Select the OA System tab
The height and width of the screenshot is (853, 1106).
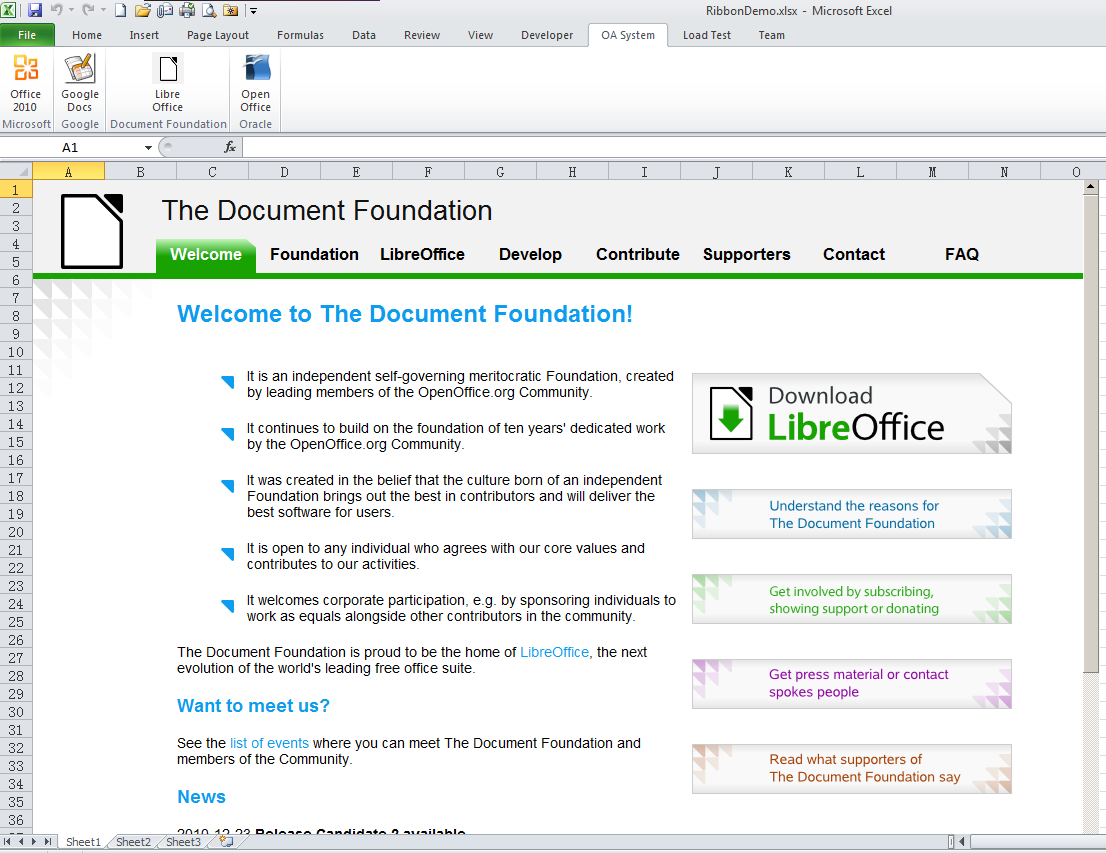[x=628, y=35]
